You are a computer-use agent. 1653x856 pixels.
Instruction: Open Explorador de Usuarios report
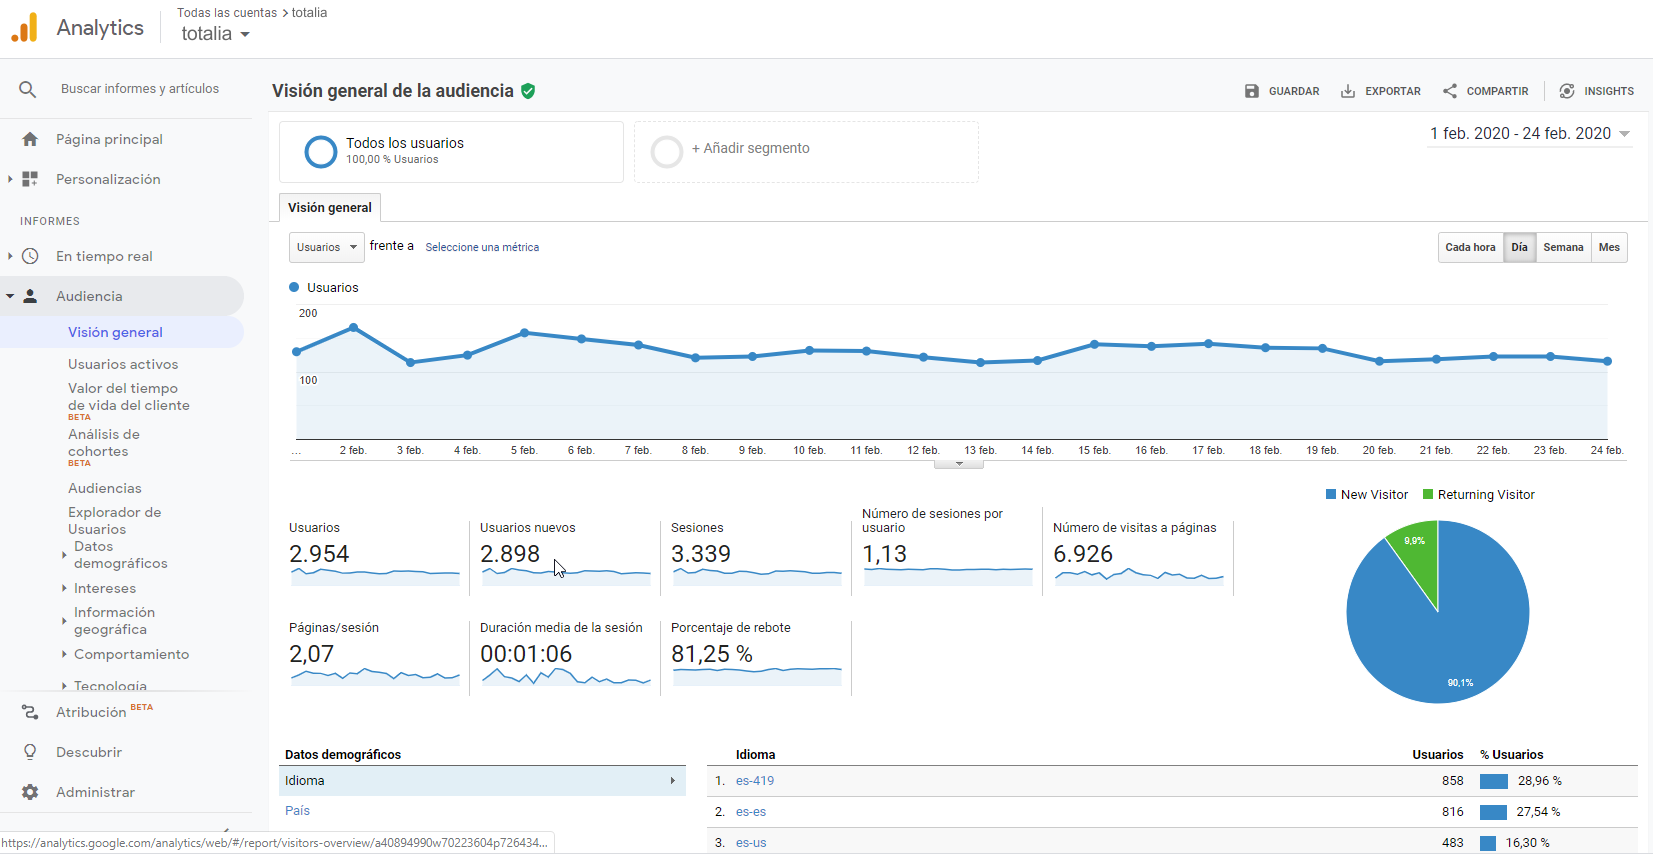pyautogui.click(x=114, y=520)
